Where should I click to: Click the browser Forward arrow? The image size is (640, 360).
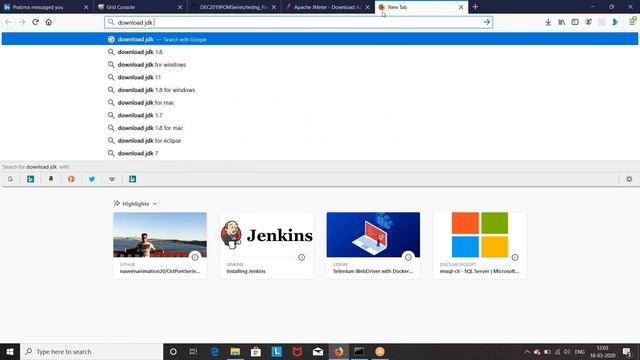(x=22, y=22)
